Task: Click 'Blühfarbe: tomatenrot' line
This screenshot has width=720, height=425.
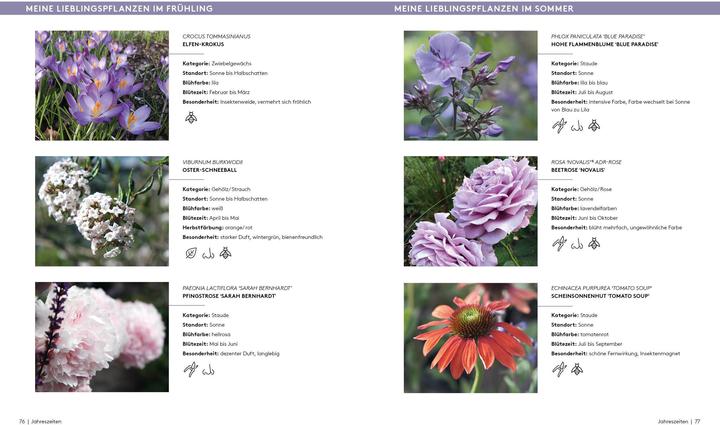Action: pos(580,335)
